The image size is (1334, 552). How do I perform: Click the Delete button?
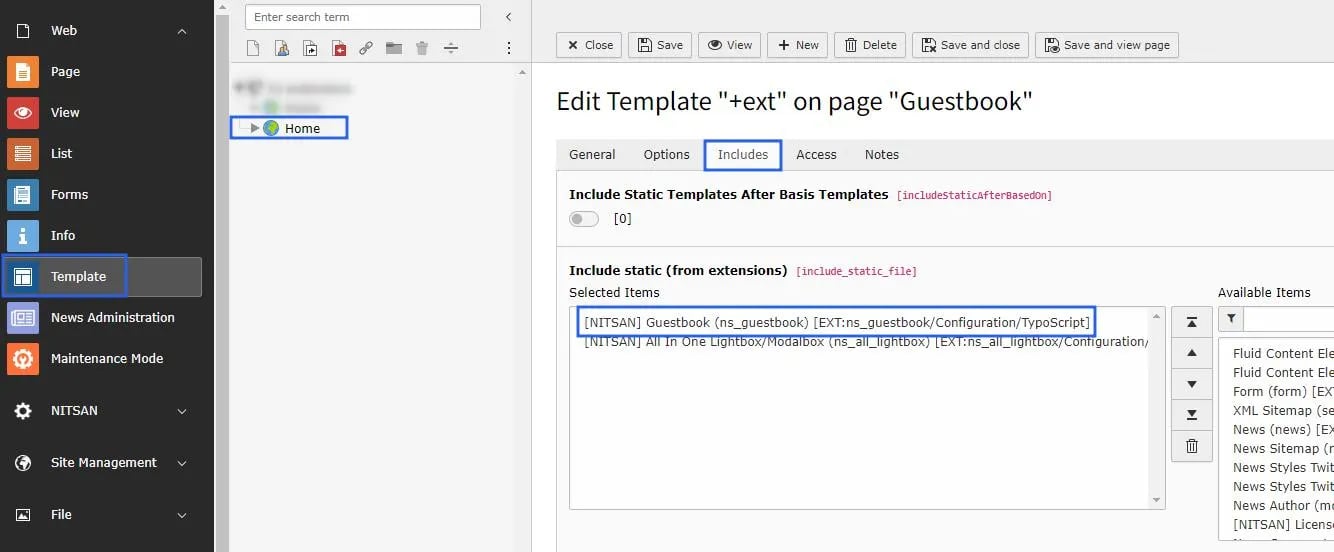point(870,45)
